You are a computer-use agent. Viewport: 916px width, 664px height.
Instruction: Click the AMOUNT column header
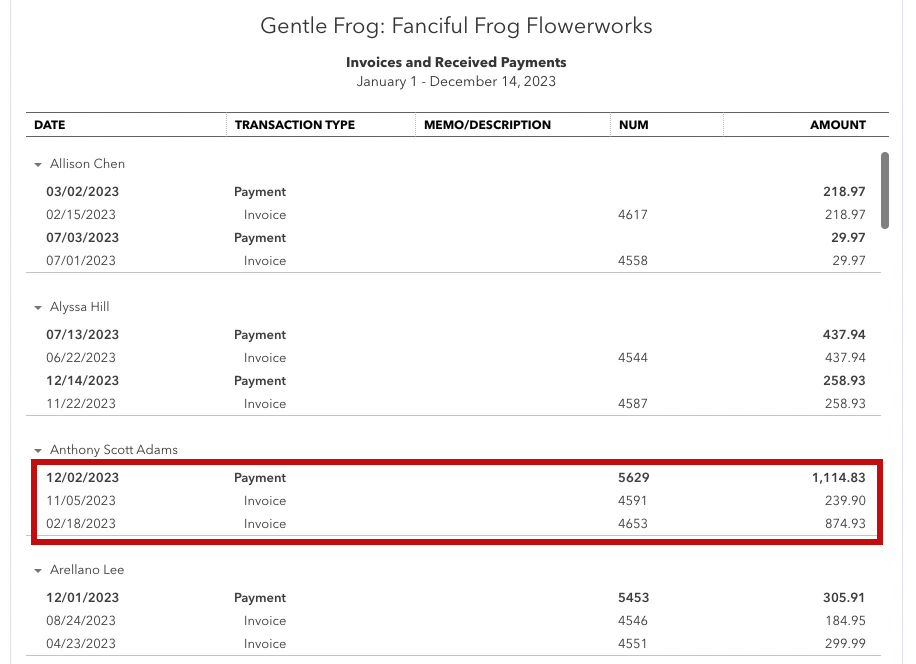click(838, 125)
